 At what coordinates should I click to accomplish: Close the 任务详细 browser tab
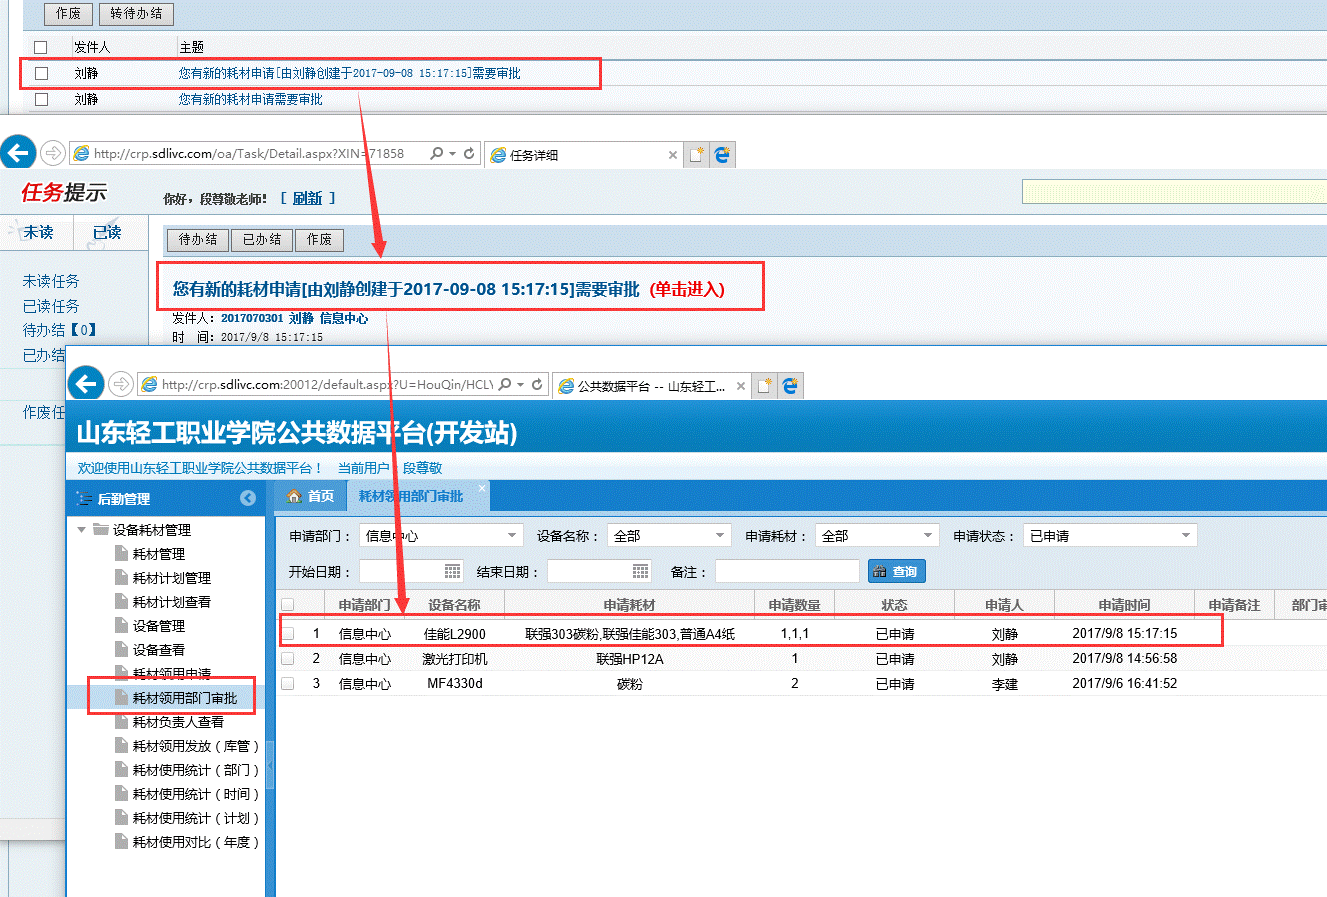click(x=673, y=155)
